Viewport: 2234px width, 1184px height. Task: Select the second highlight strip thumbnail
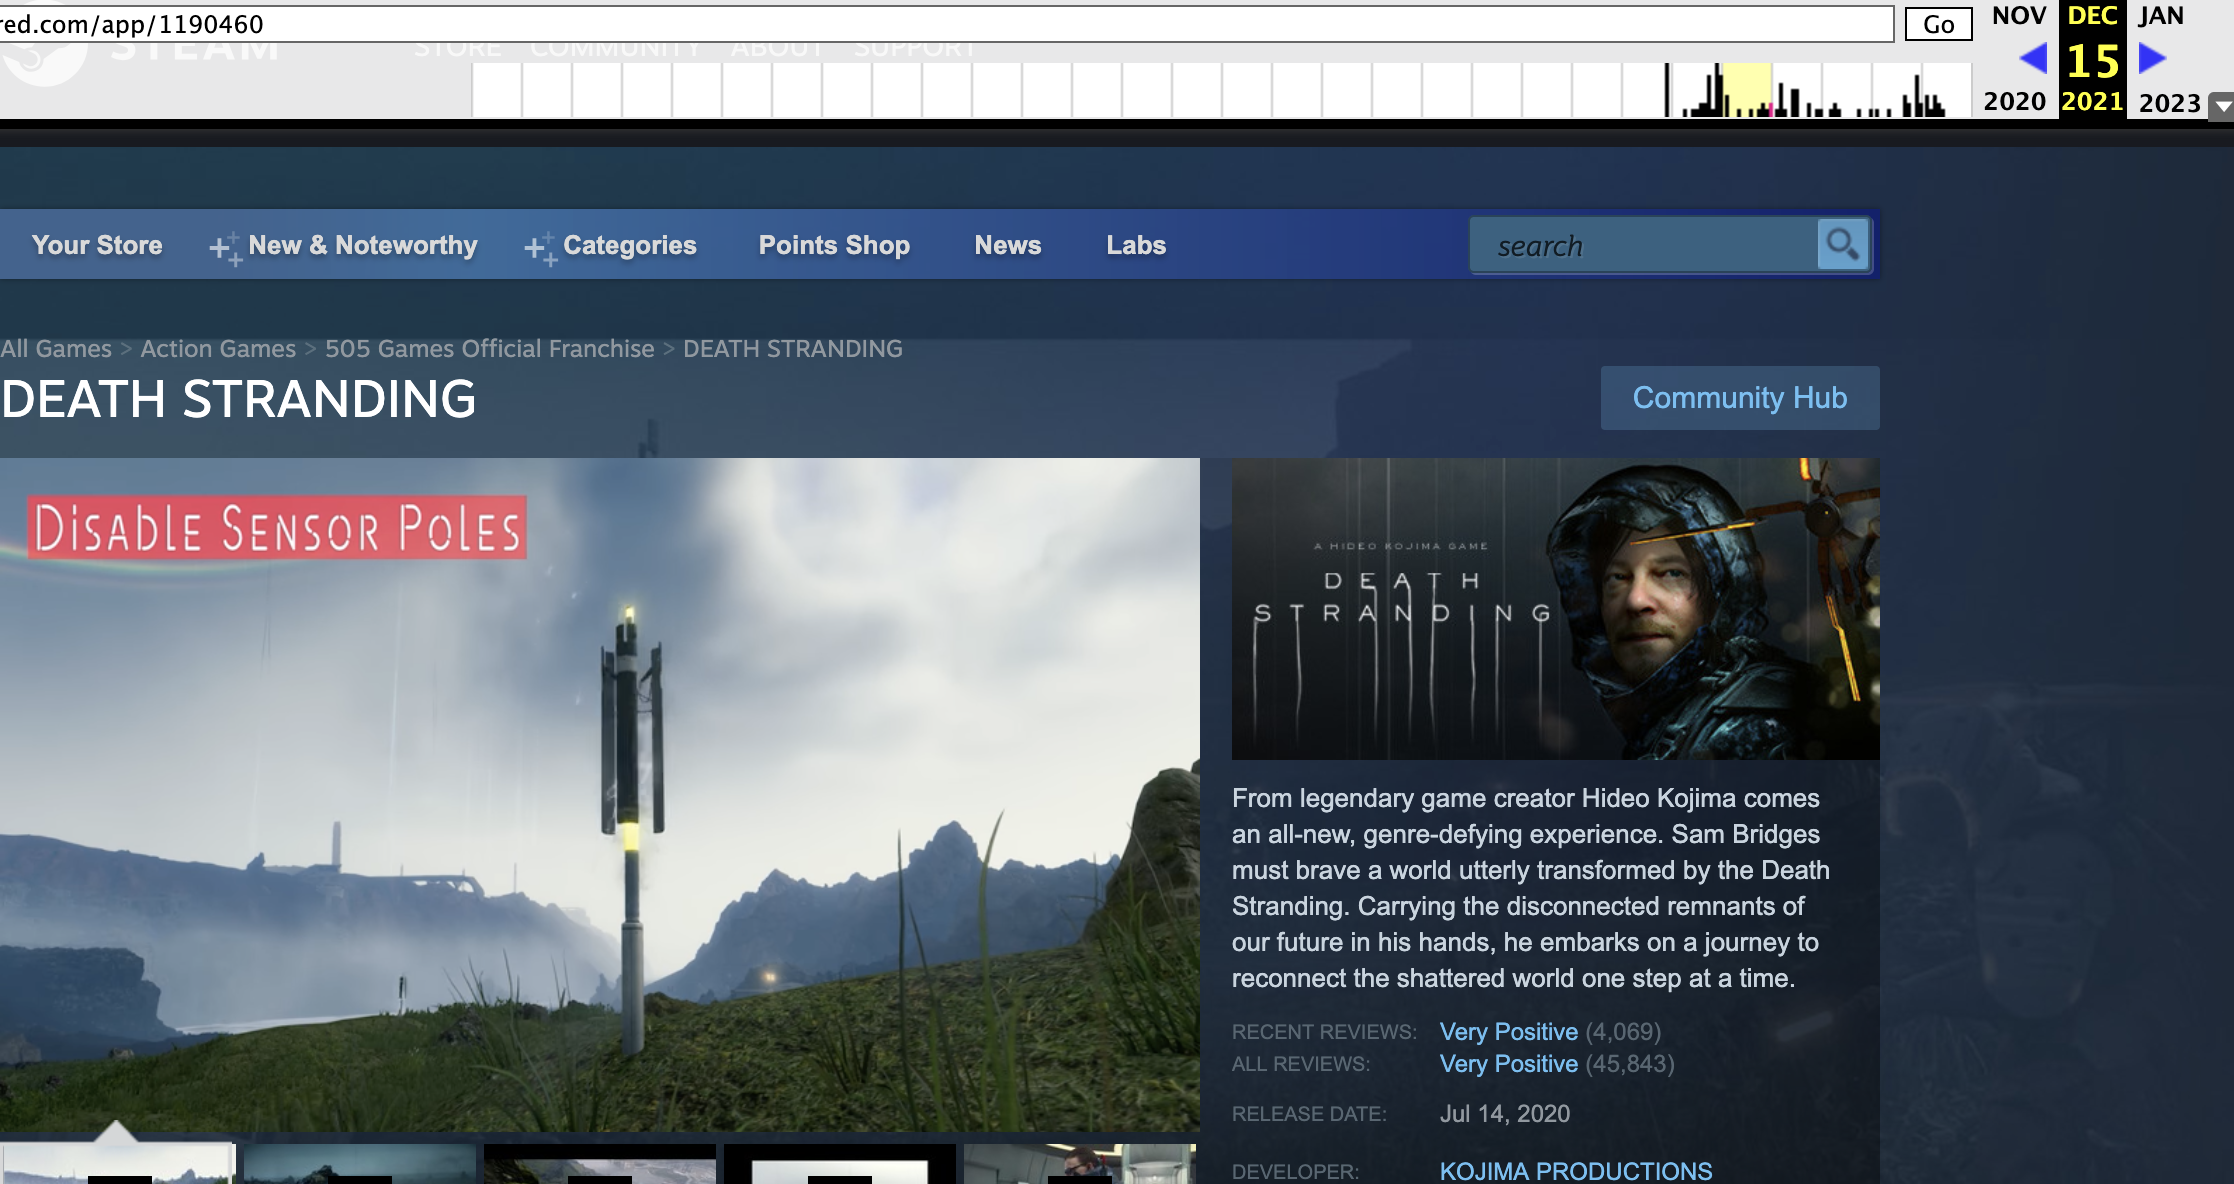click(x=360, y=1164)
